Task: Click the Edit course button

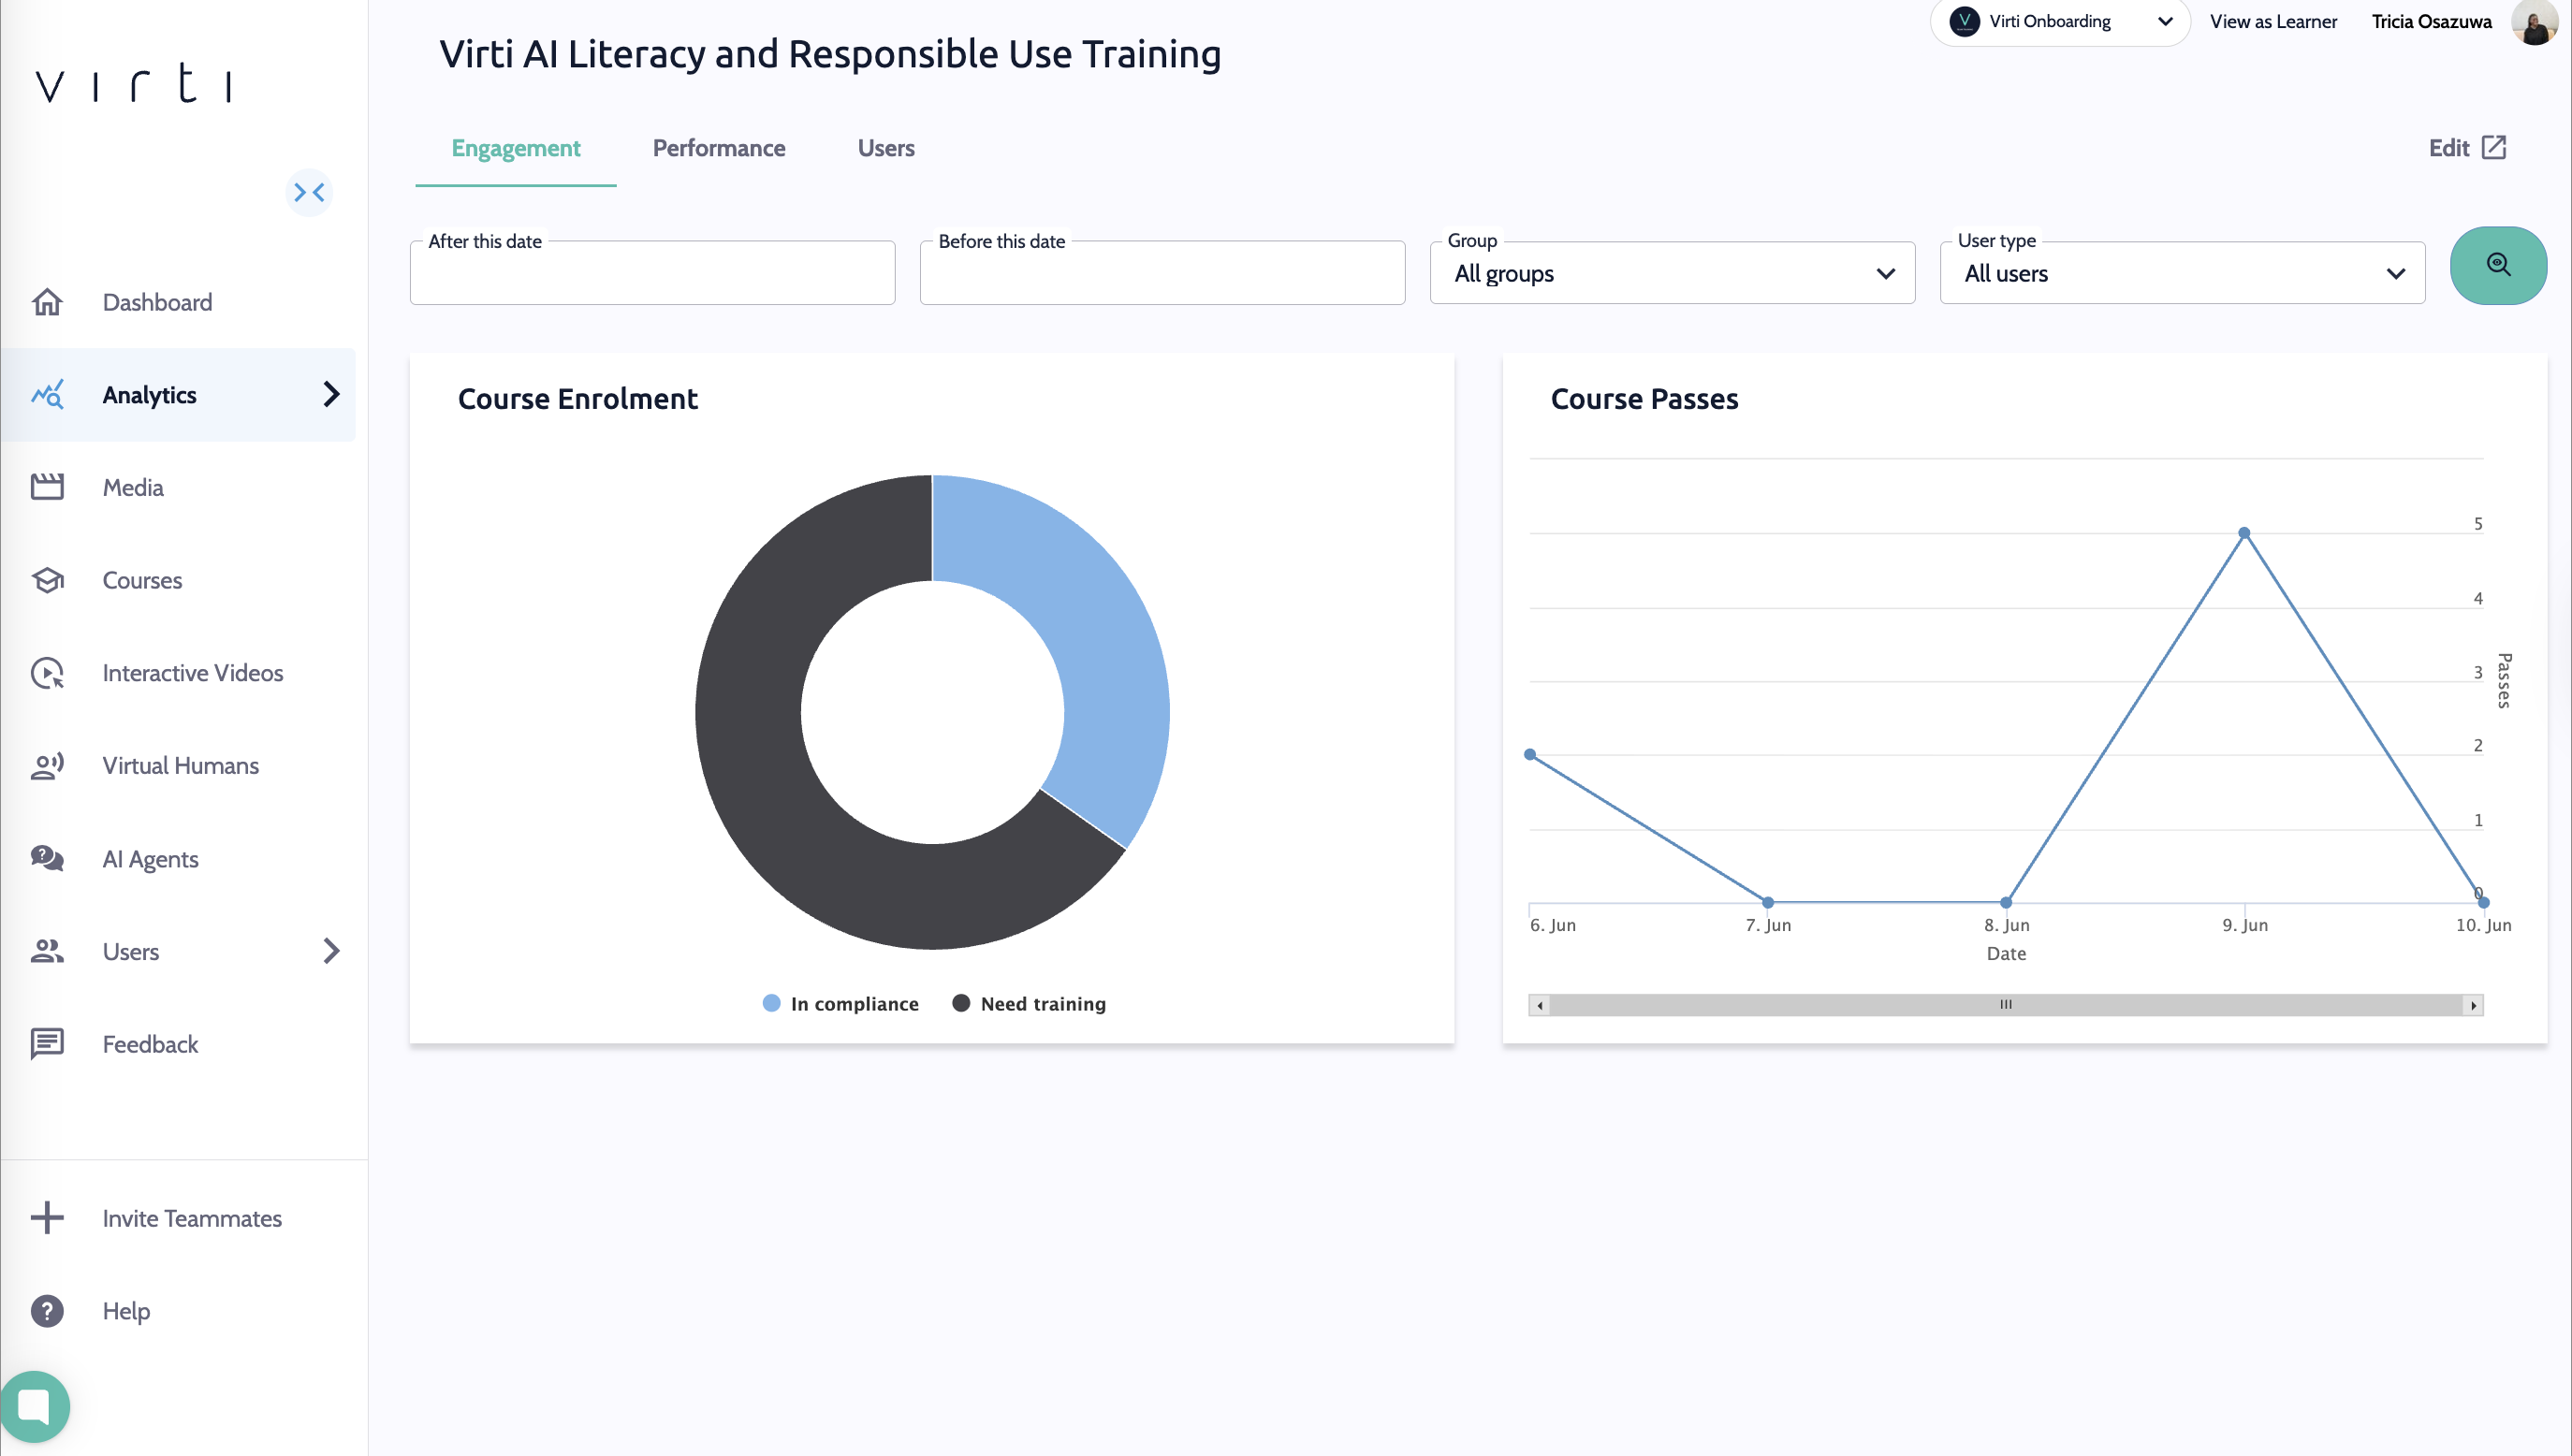Action: point(2466,148)
